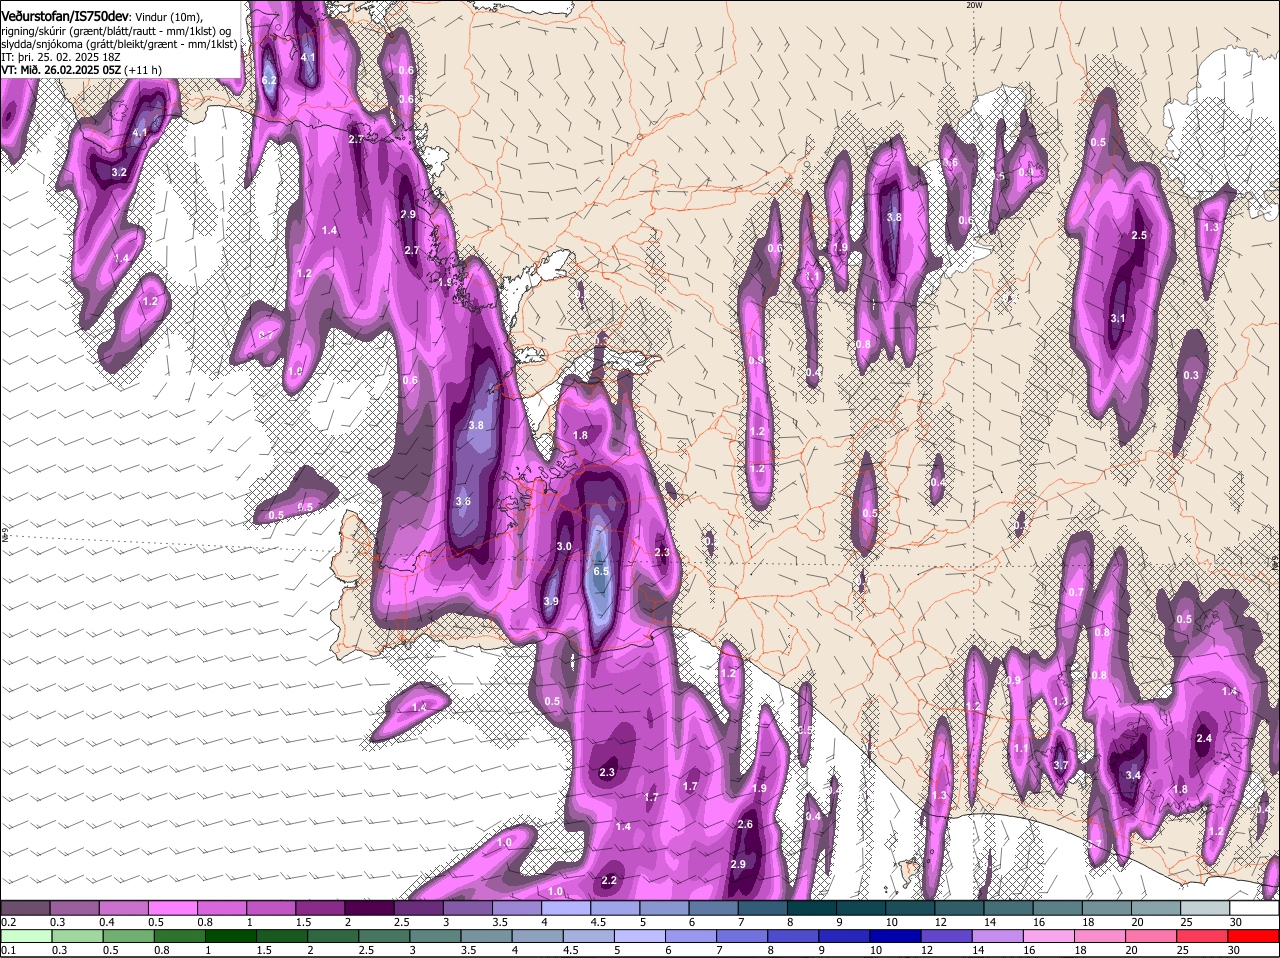This screenshot has width=1280, height=958.
Task: Pick the deep blue swatch between 10 and 12, green scale
Action: click(895, 936)
